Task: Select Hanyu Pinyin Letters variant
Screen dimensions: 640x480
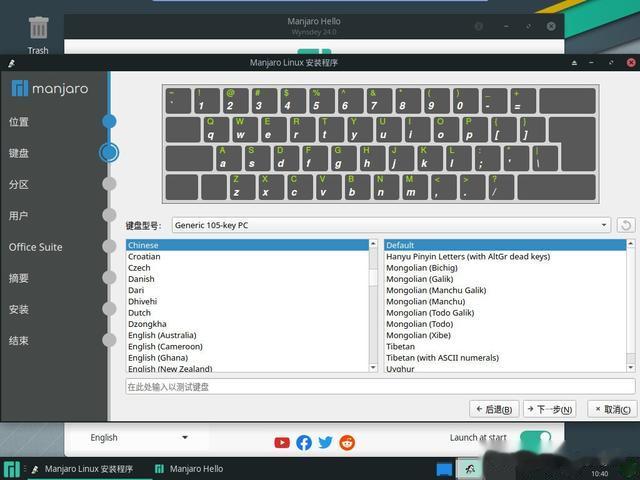Action: [505, 257]
